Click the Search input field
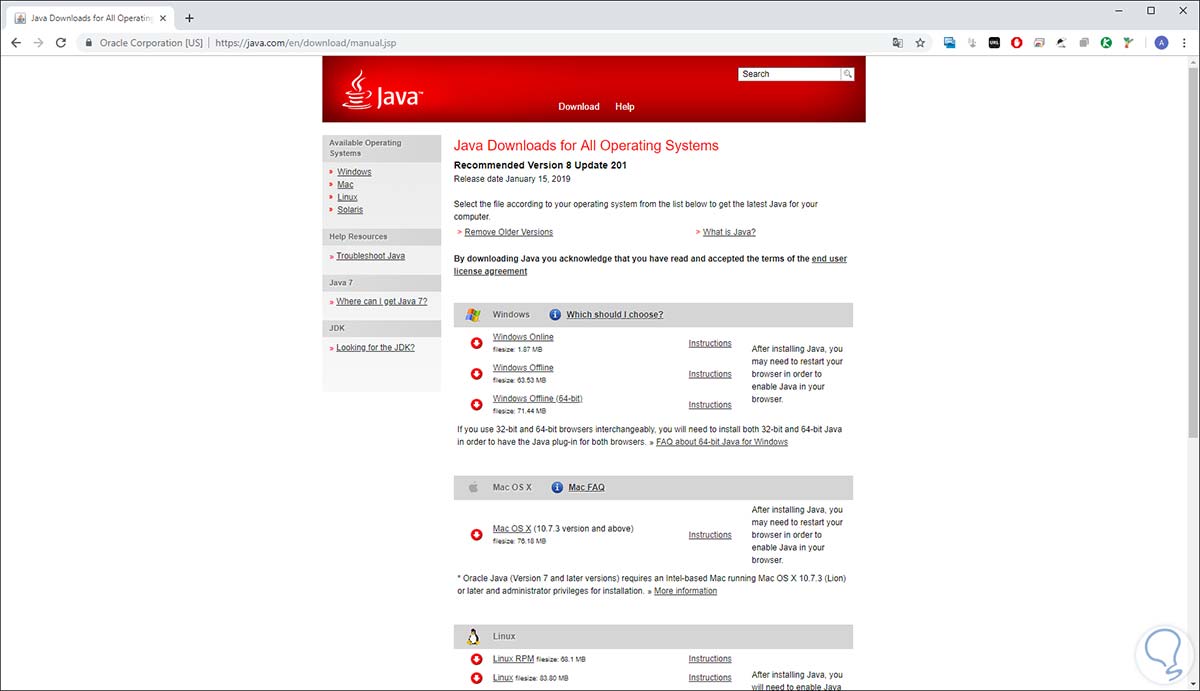The height and width of the screenshot is (691, 1200). [790, 74]
